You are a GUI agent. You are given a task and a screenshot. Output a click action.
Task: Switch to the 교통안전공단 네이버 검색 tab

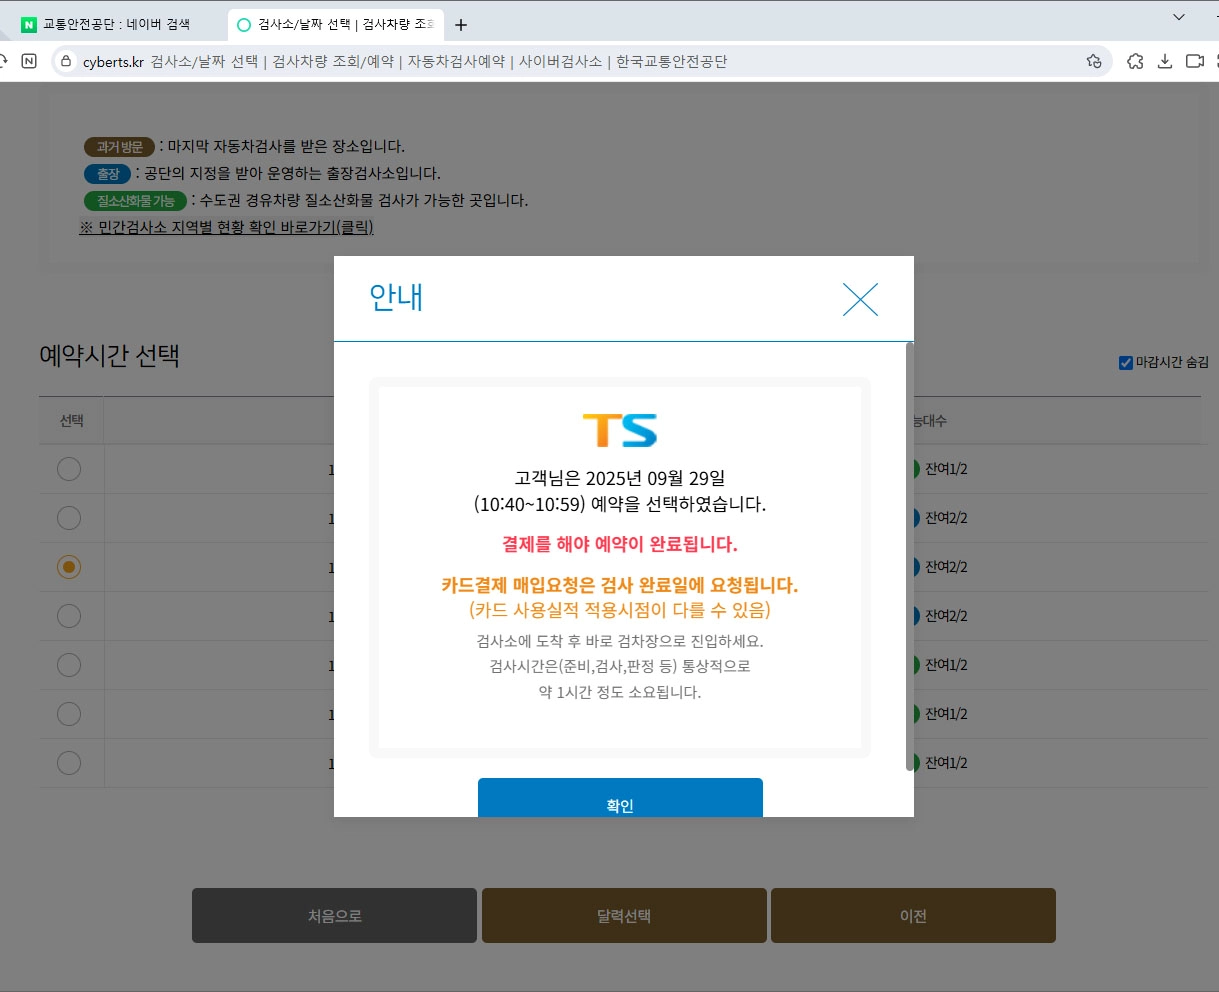tap(110, 22)
